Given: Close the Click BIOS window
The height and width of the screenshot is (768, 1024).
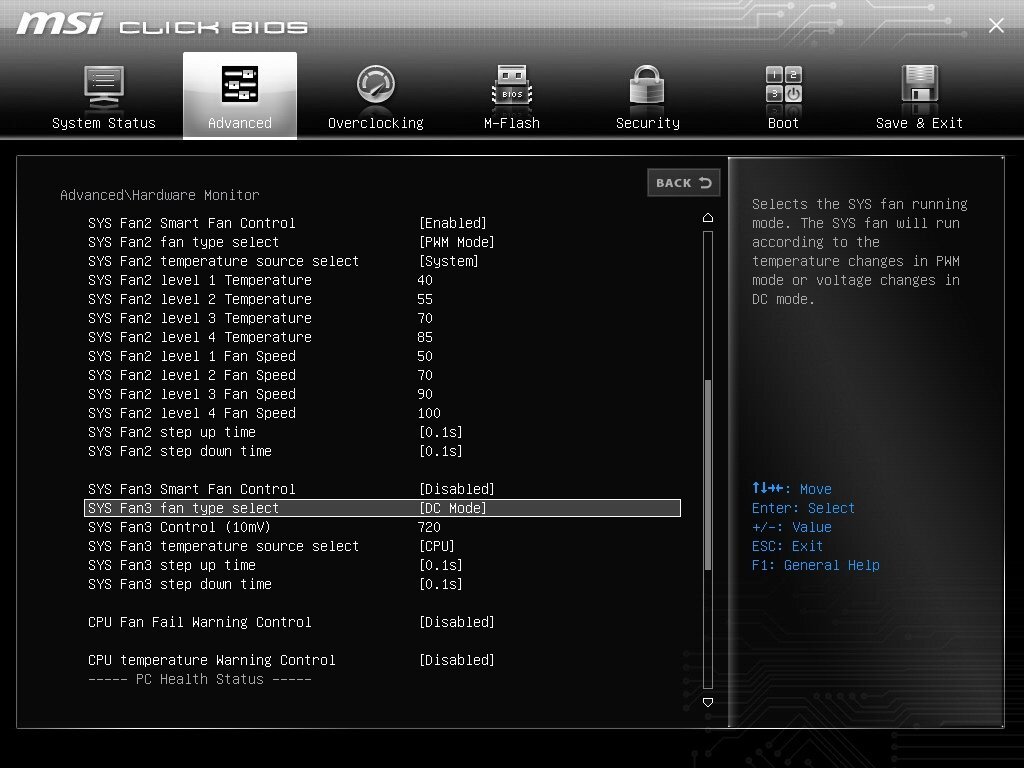Looking at the screenshot, I should coord(996,25).
